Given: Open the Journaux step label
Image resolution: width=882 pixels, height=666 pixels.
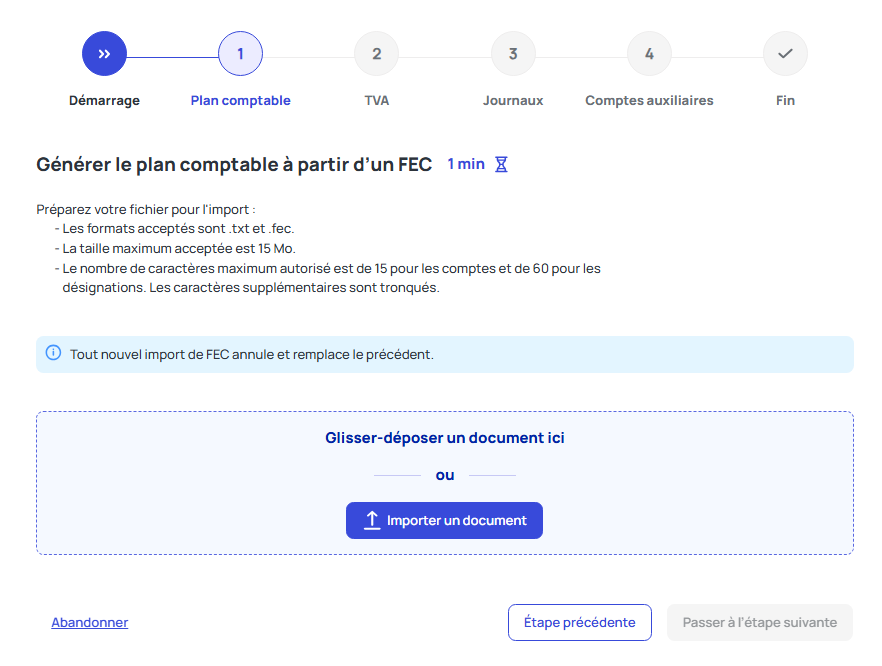Looking at the screenshot, I should (513, 100).
